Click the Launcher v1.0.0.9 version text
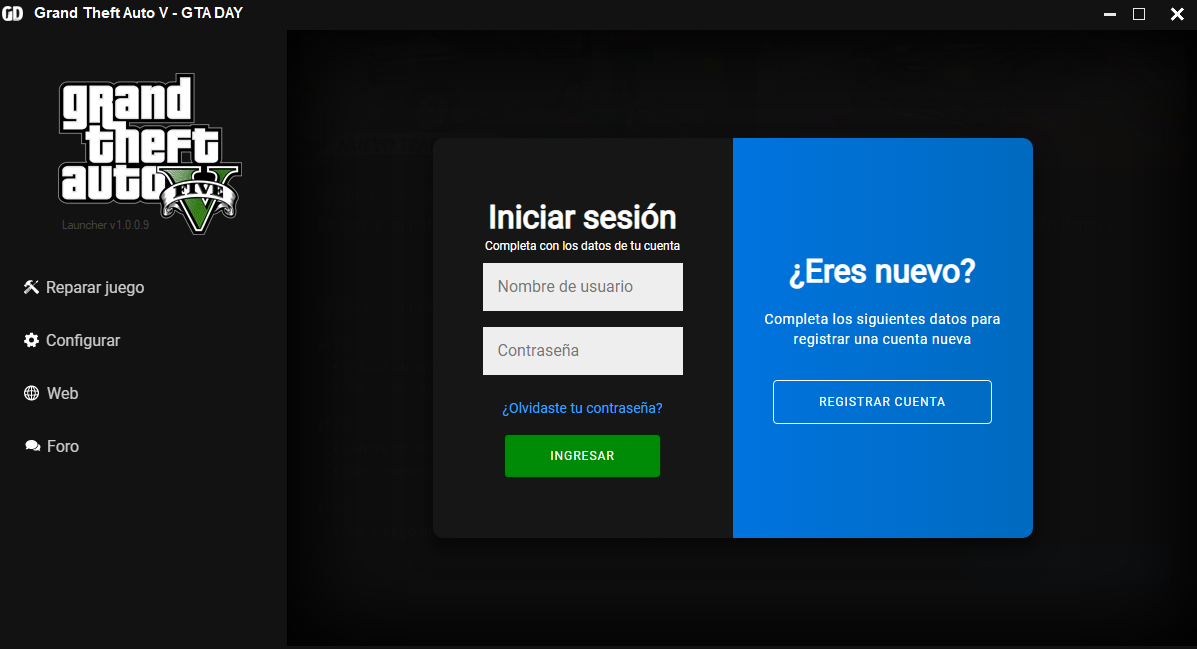 (x=105, y=225)
